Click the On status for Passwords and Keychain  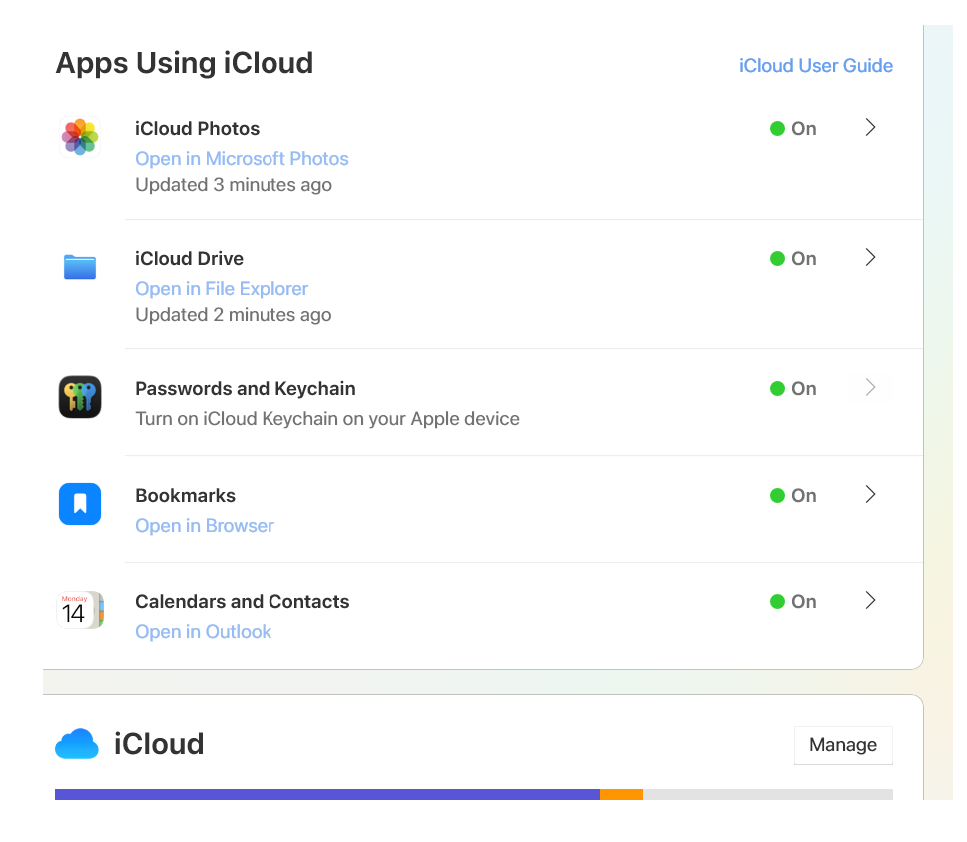[793, 389]
